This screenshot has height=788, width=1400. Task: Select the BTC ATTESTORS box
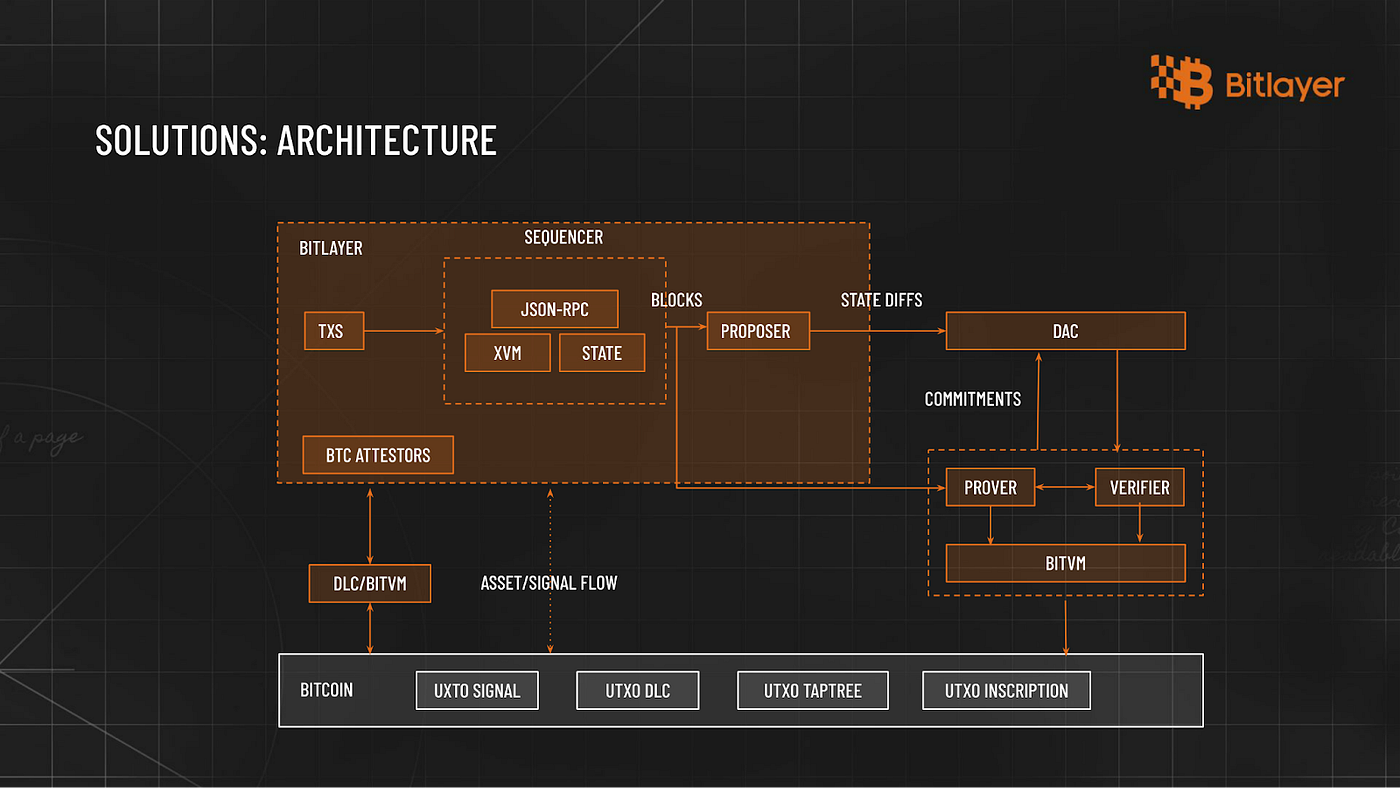(378, 455)
